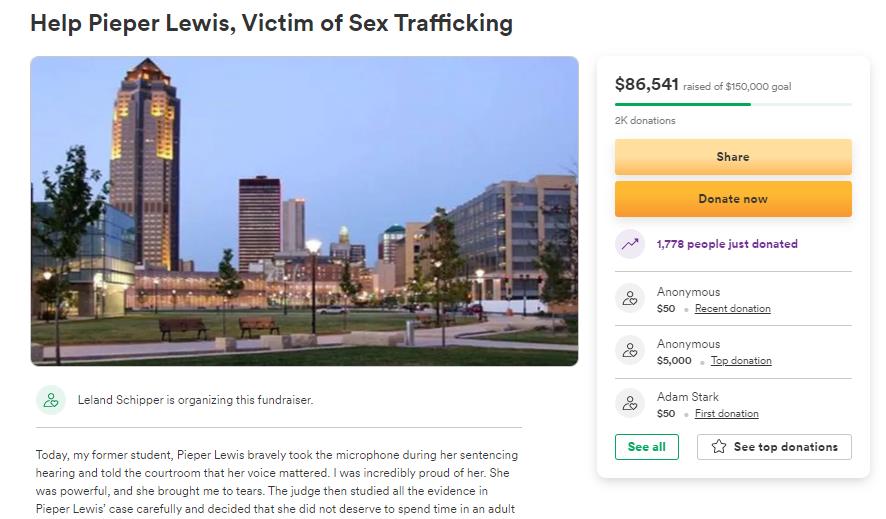Image resolution: width=886 pixels, height=519 pixels.
Task: Click the donor icon beside Adam Stark
Action: coord(630,403)
